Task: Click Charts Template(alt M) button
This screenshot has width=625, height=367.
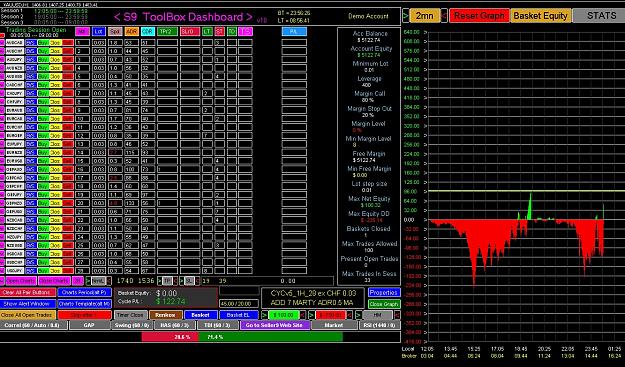Action: coord(85,304)
